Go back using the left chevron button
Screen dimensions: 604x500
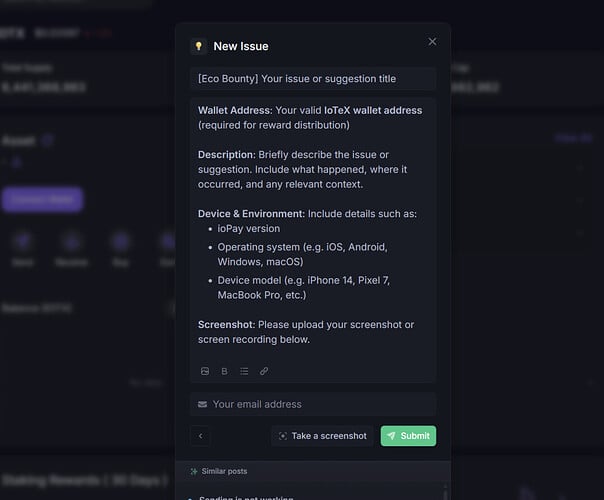[200, 436]
